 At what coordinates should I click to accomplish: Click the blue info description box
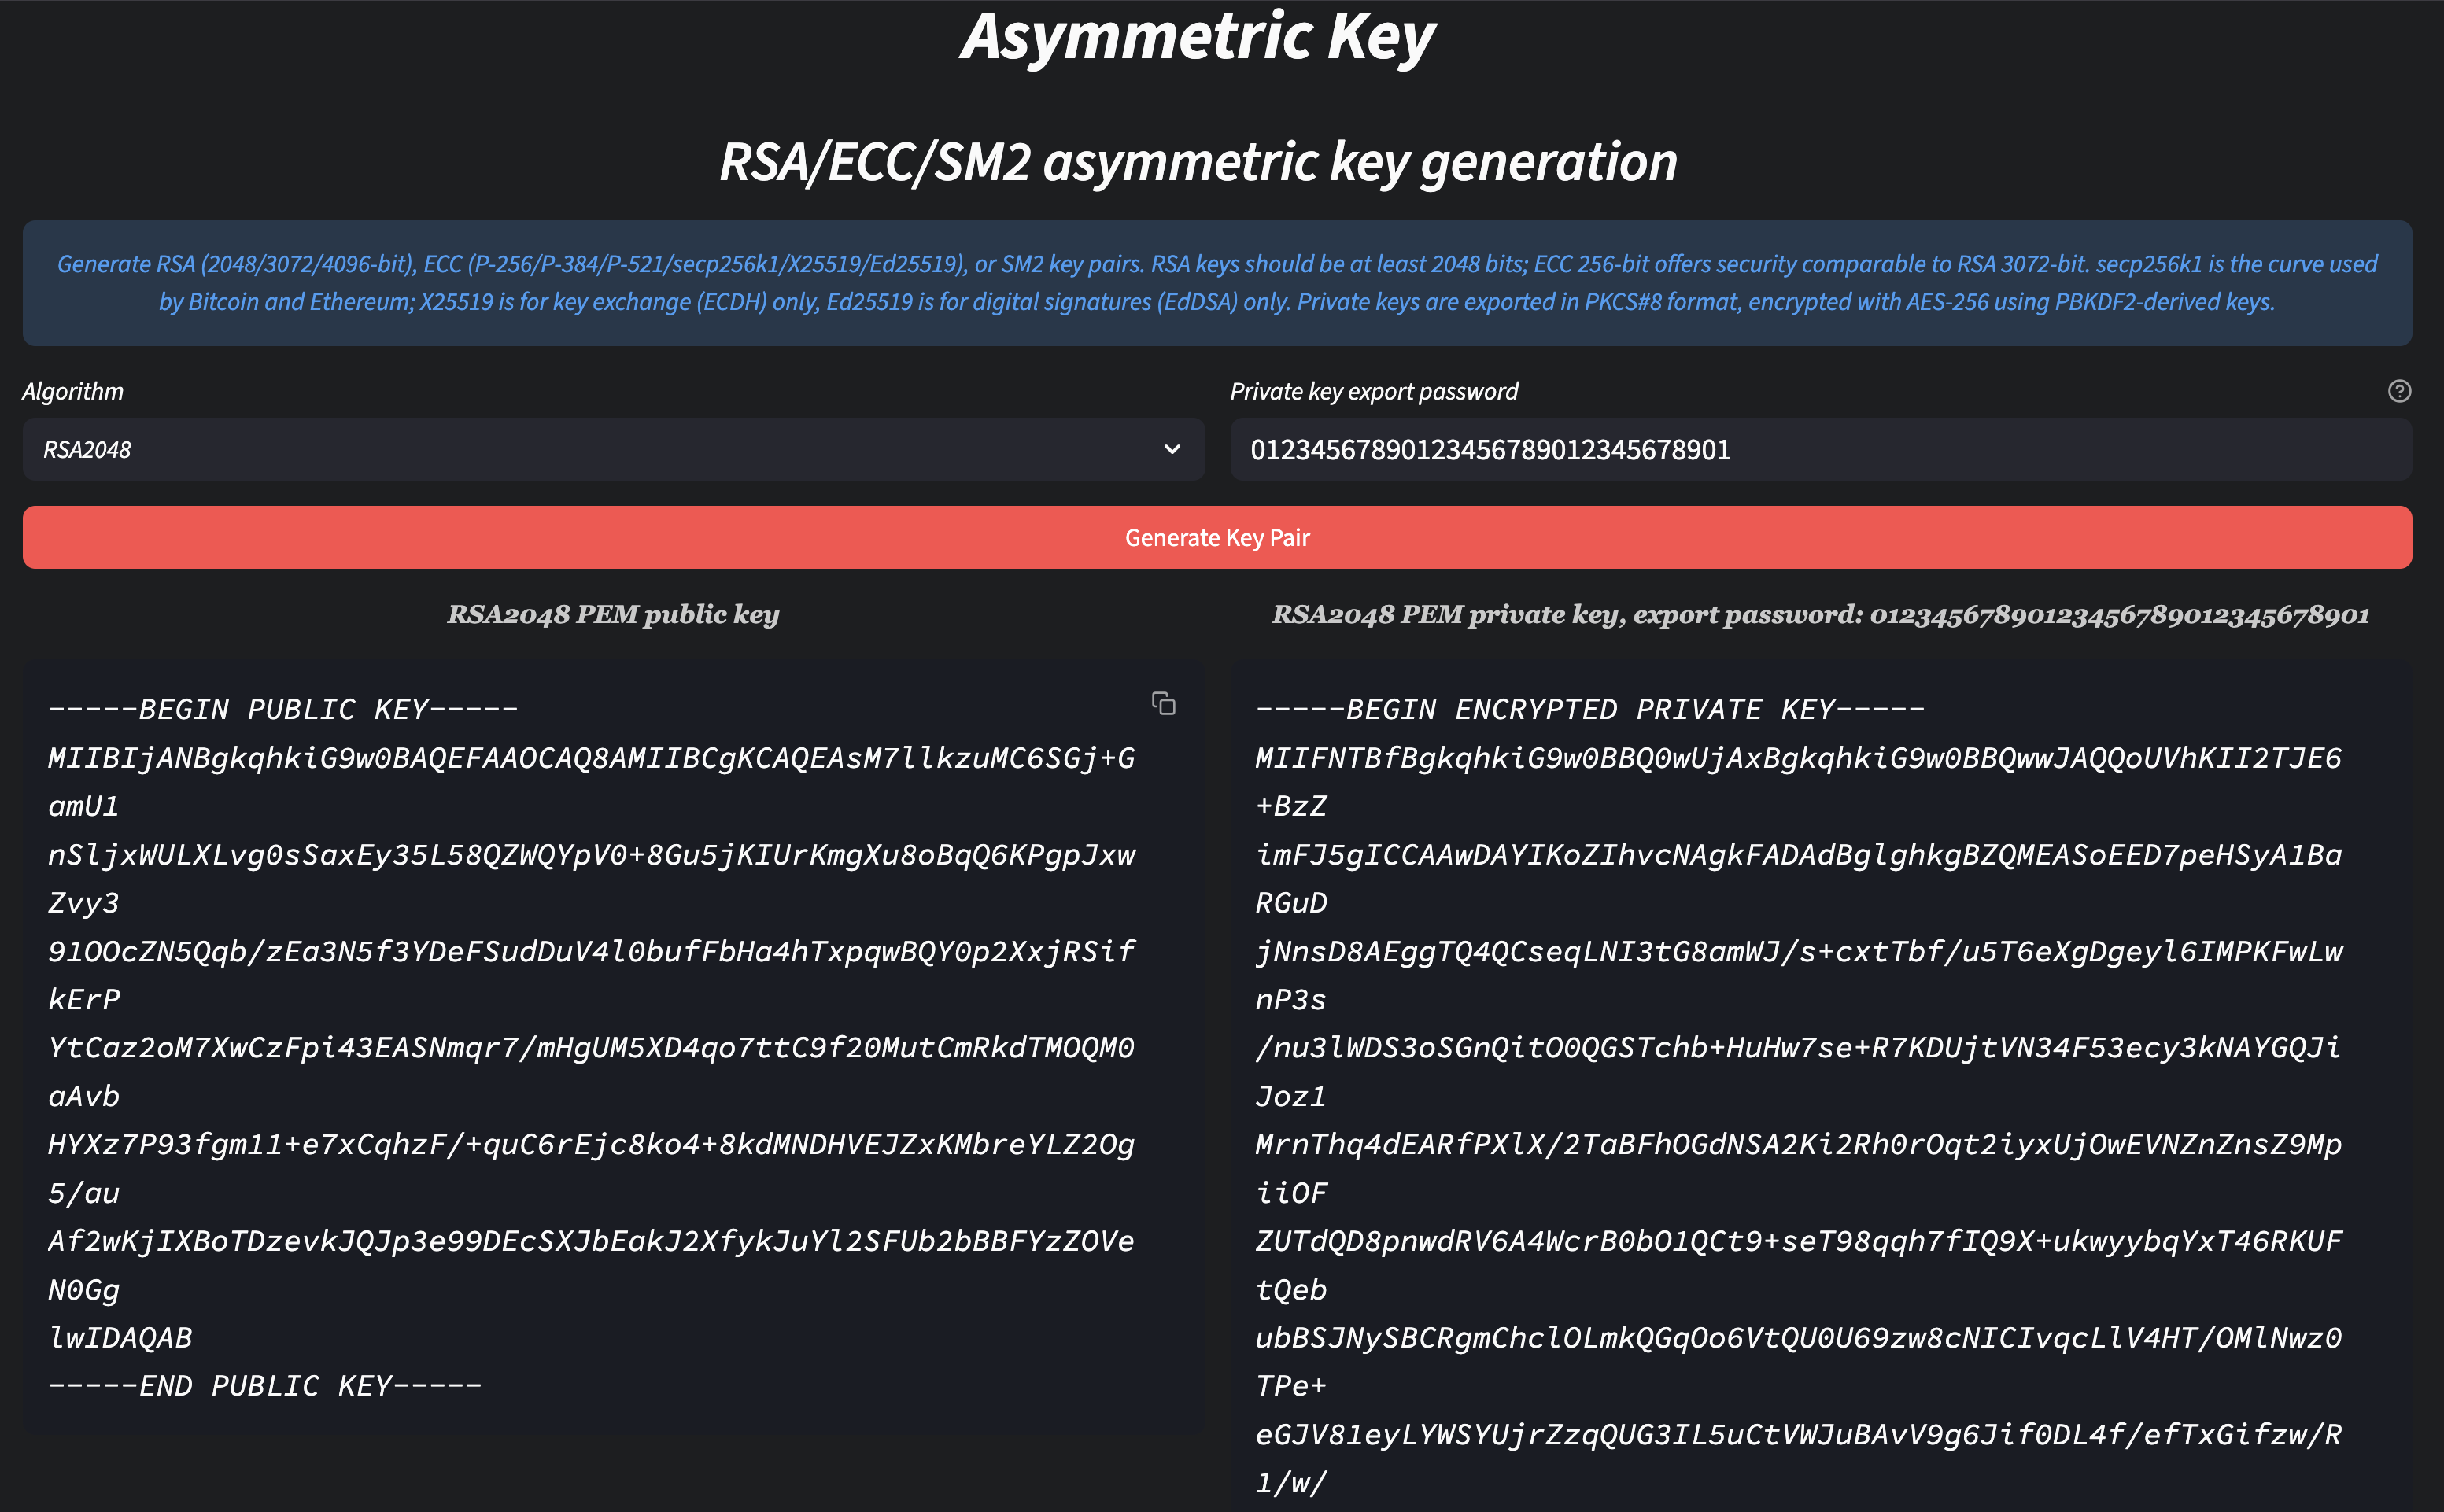pyautogui.click(x=1217, y=283)
